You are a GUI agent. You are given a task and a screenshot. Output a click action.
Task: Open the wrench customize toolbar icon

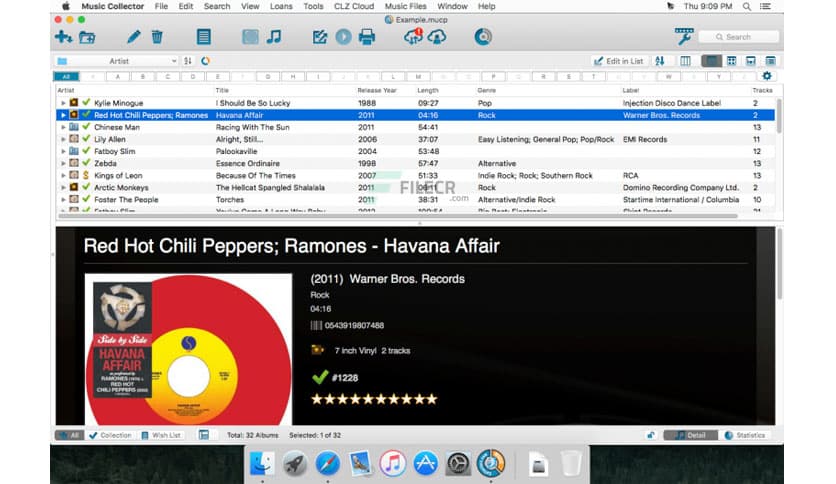[684, 36]
